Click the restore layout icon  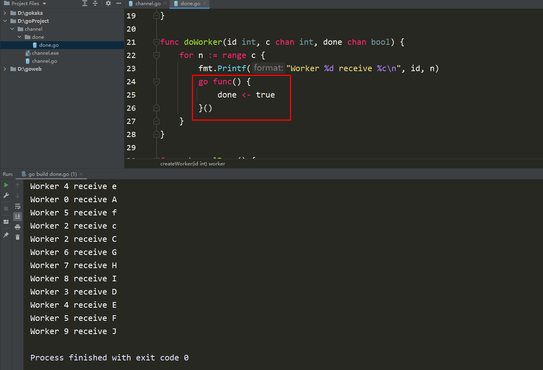[6, 222]
